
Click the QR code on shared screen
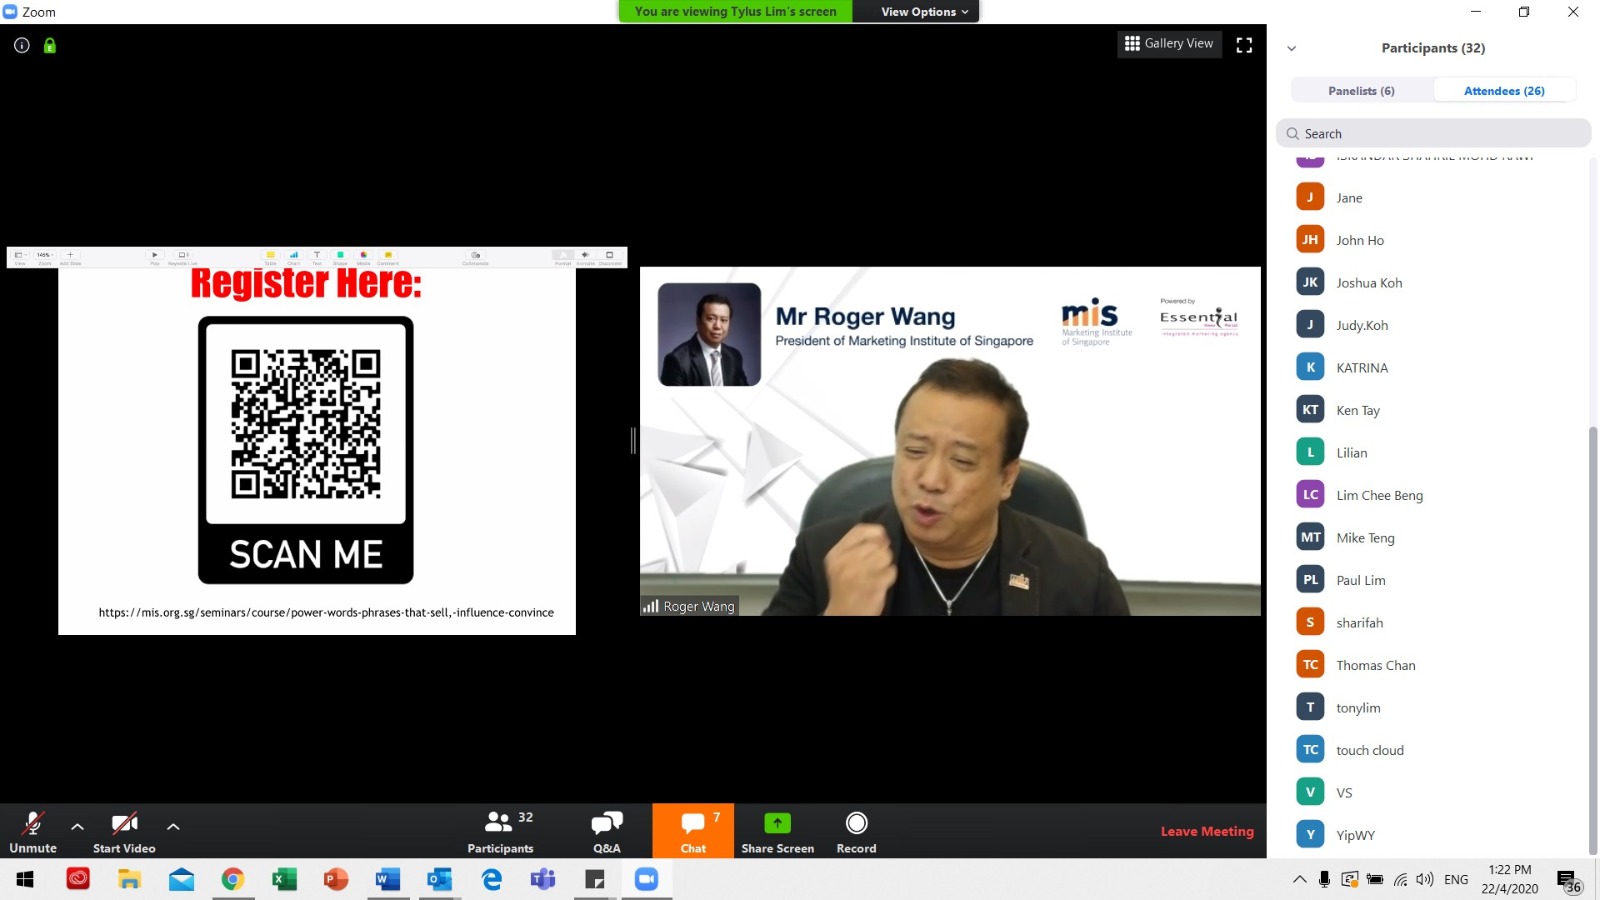click(x=306, y=424)
